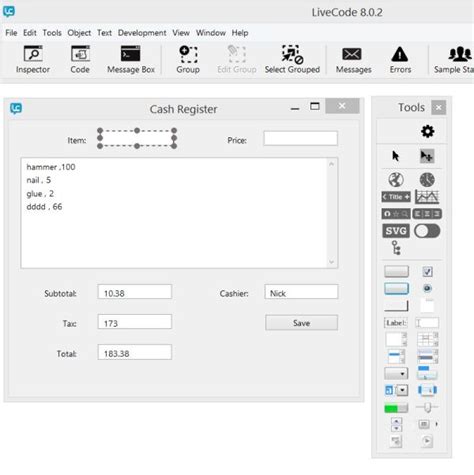The image size is (474, 475).
Task: Click the selected Item field
Action: (137, 138)
